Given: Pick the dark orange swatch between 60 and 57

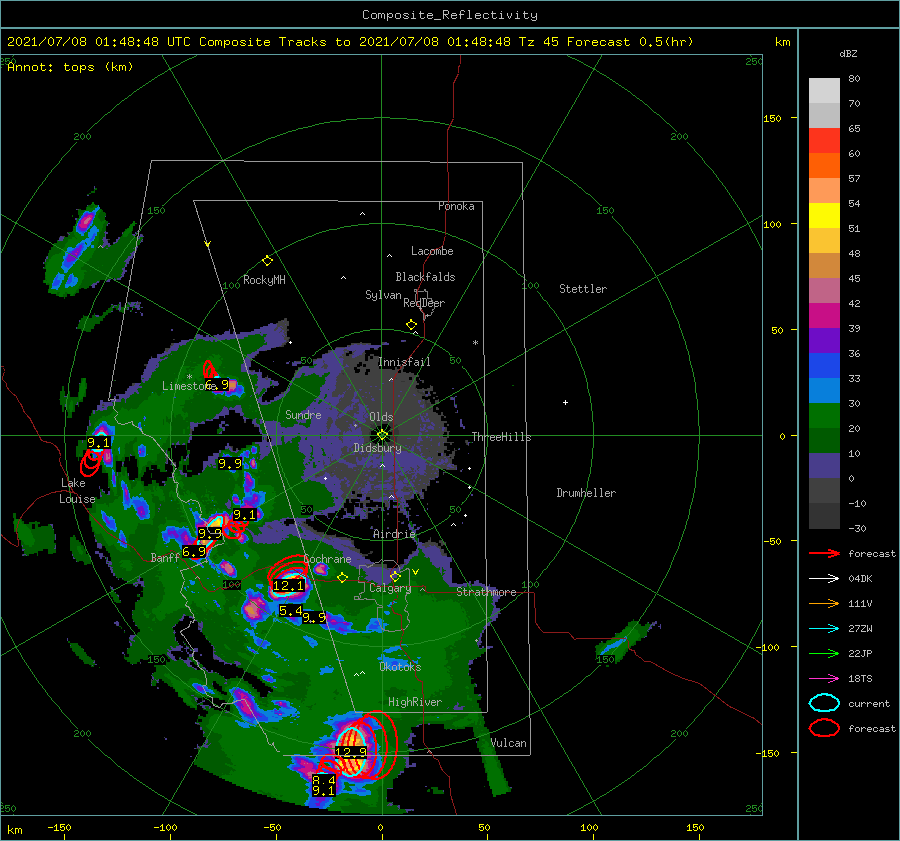Looking at the screenshot, I should coord(824,165).
